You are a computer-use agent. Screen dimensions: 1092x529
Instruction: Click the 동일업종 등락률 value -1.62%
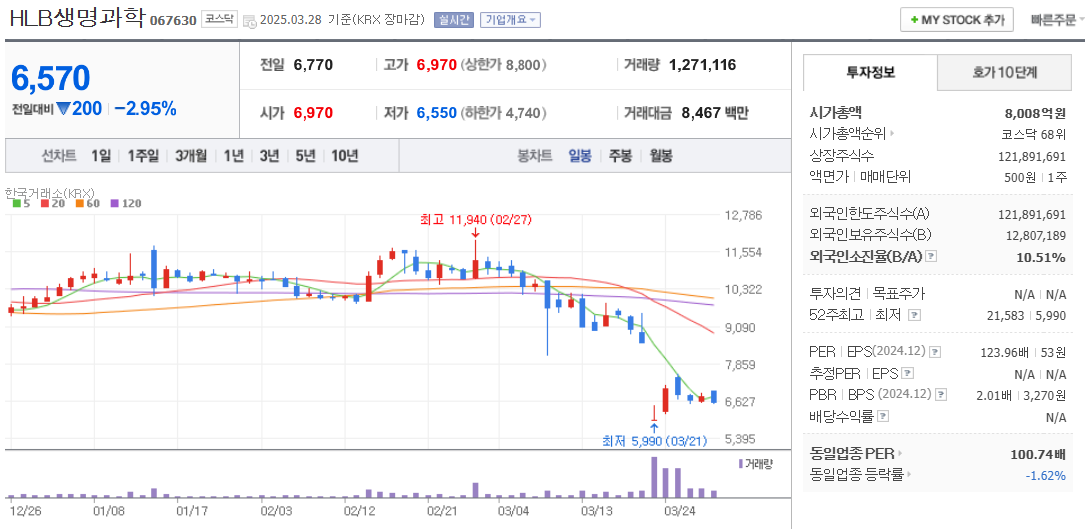(x=1045, y=475)
